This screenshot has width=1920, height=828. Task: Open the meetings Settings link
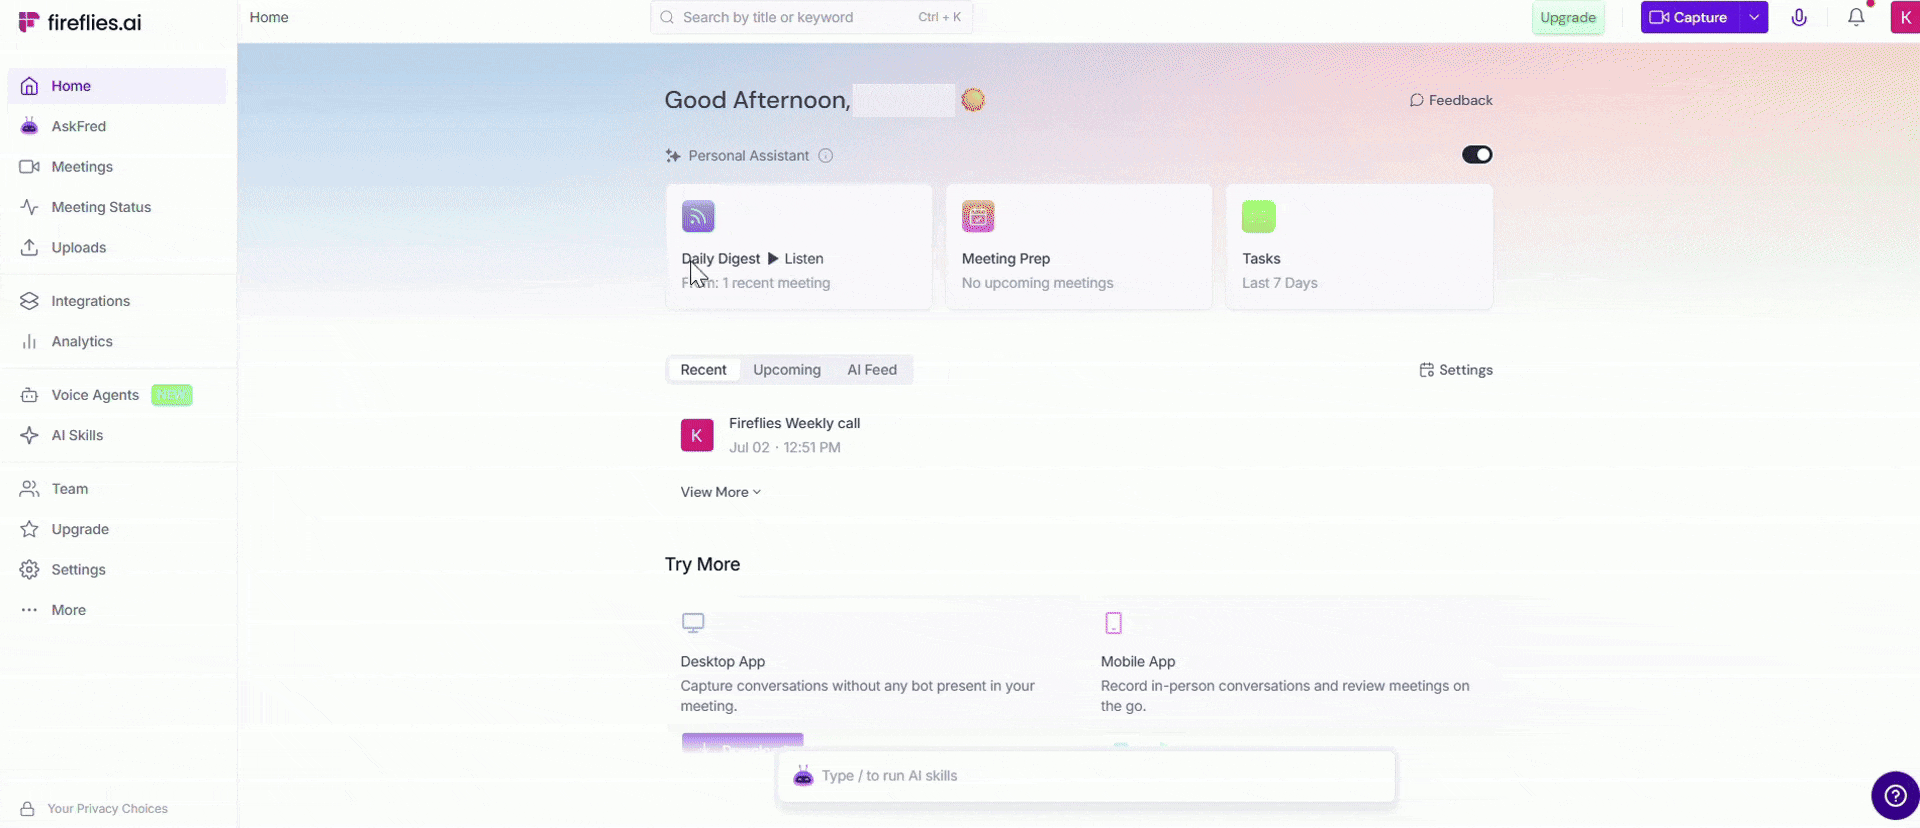click(1456, 370)
